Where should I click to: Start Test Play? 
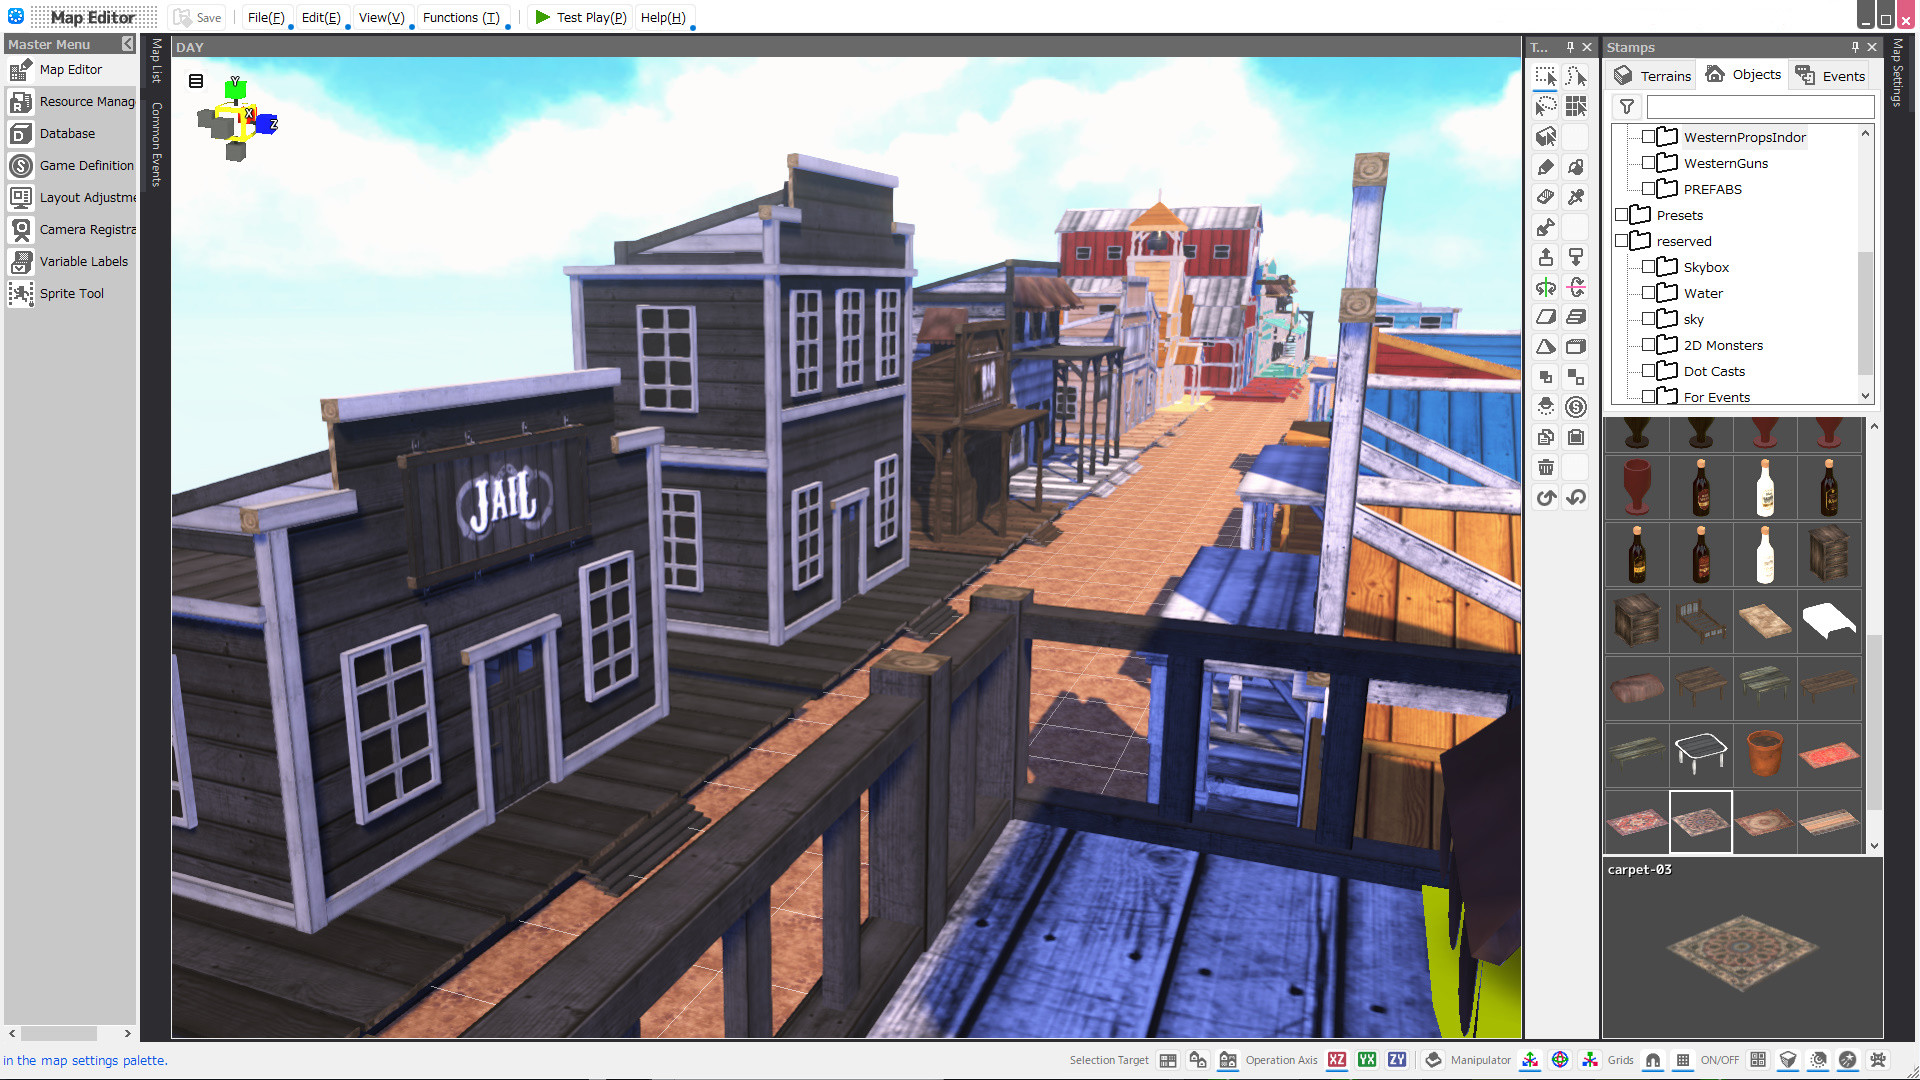[x=580, y=17]
